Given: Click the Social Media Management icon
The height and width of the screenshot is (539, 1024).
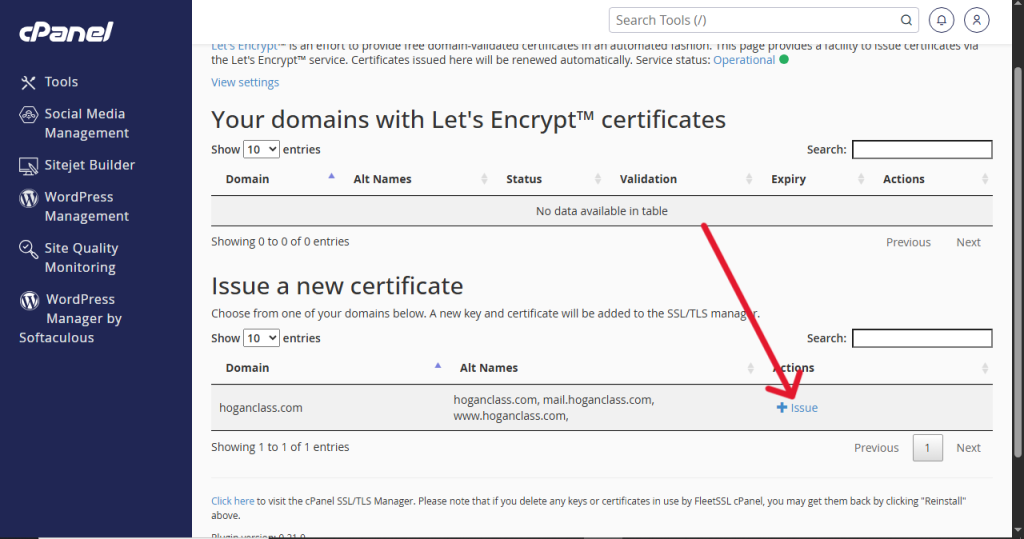Looking at the screenshot, I should coord(28,115).
